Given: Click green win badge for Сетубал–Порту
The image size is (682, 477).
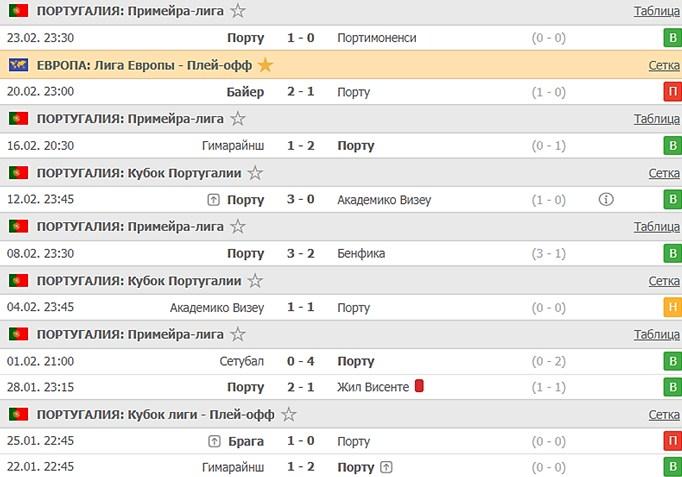Looking at the screenshot, I should (x=672, y=361).
